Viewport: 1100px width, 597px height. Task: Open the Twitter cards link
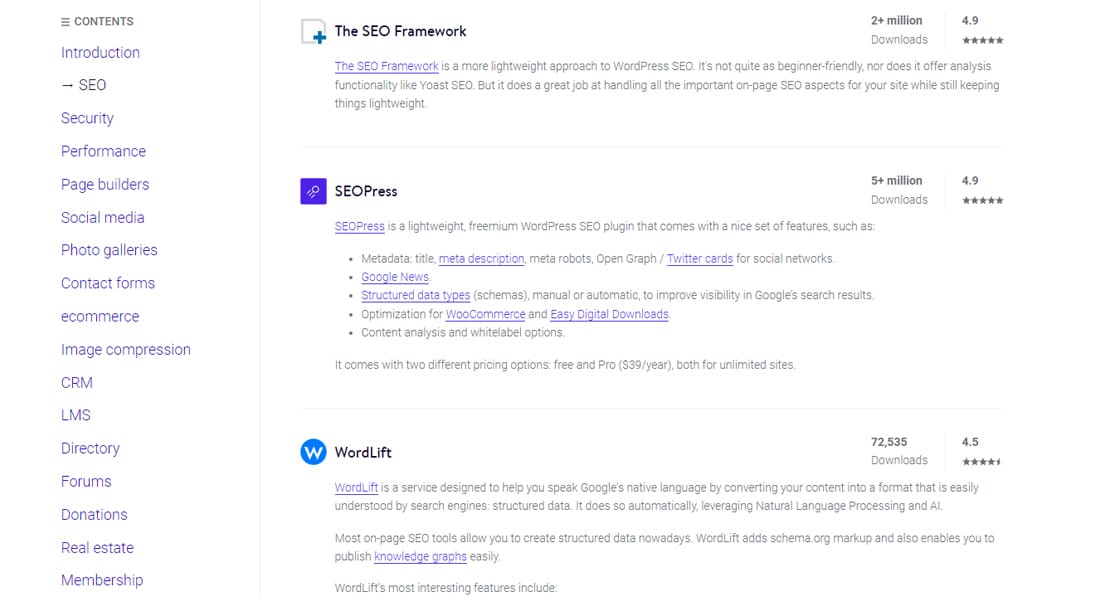tap(700, 258)
